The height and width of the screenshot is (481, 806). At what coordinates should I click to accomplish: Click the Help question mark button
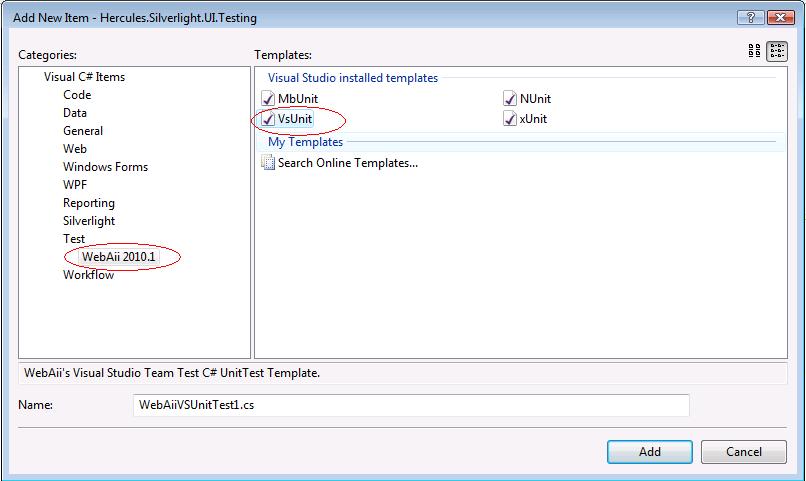click(x=745, y=19)
